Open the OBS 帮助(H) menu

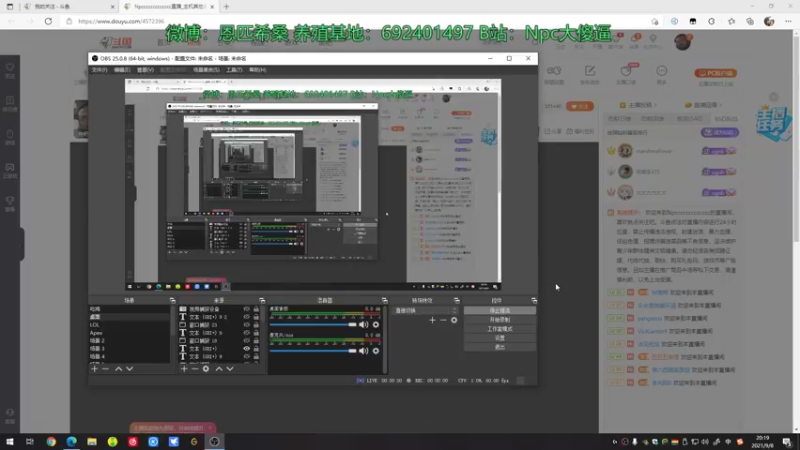tap(258, 70)
